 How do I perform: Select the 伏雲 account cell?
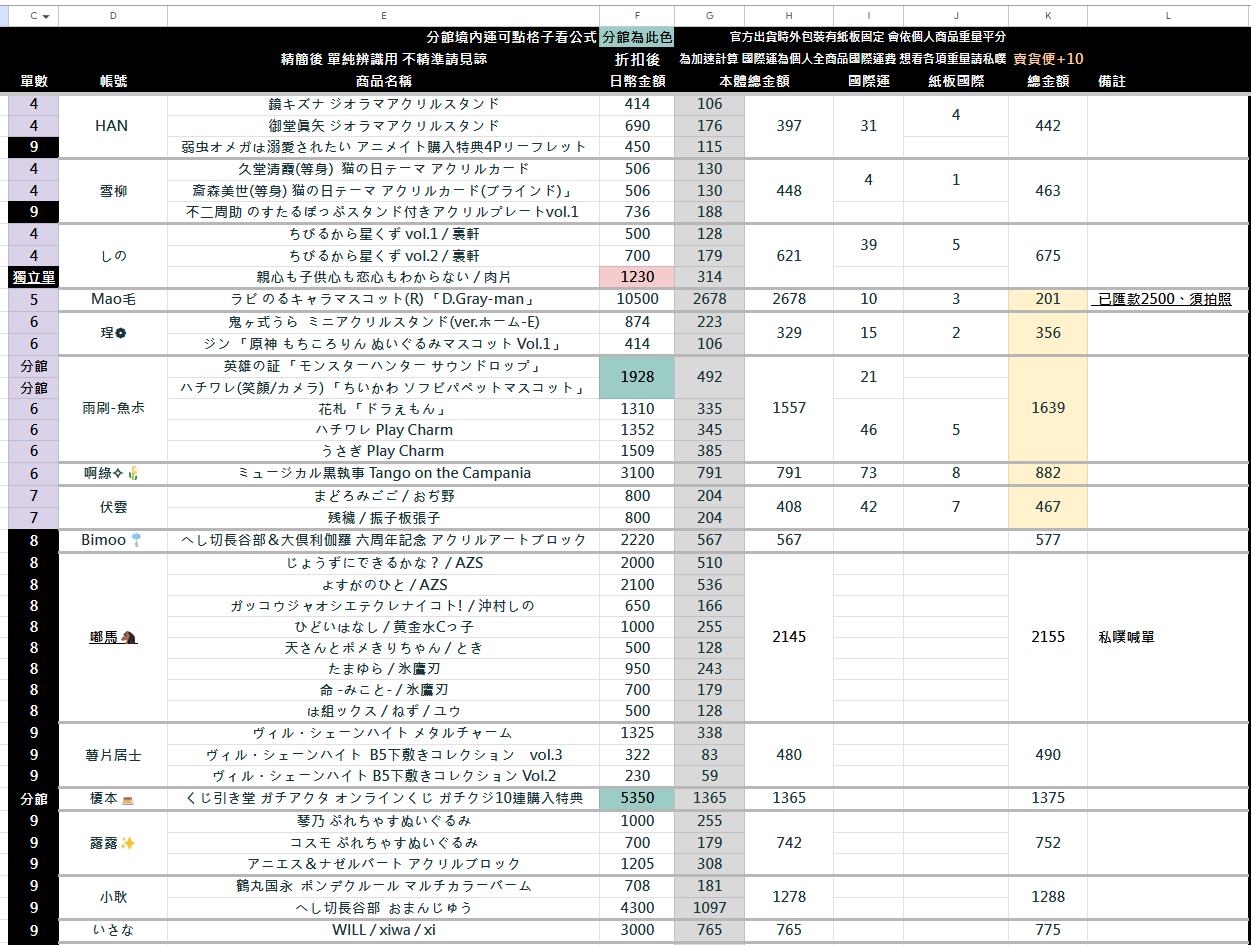click(x=113, y=507)
